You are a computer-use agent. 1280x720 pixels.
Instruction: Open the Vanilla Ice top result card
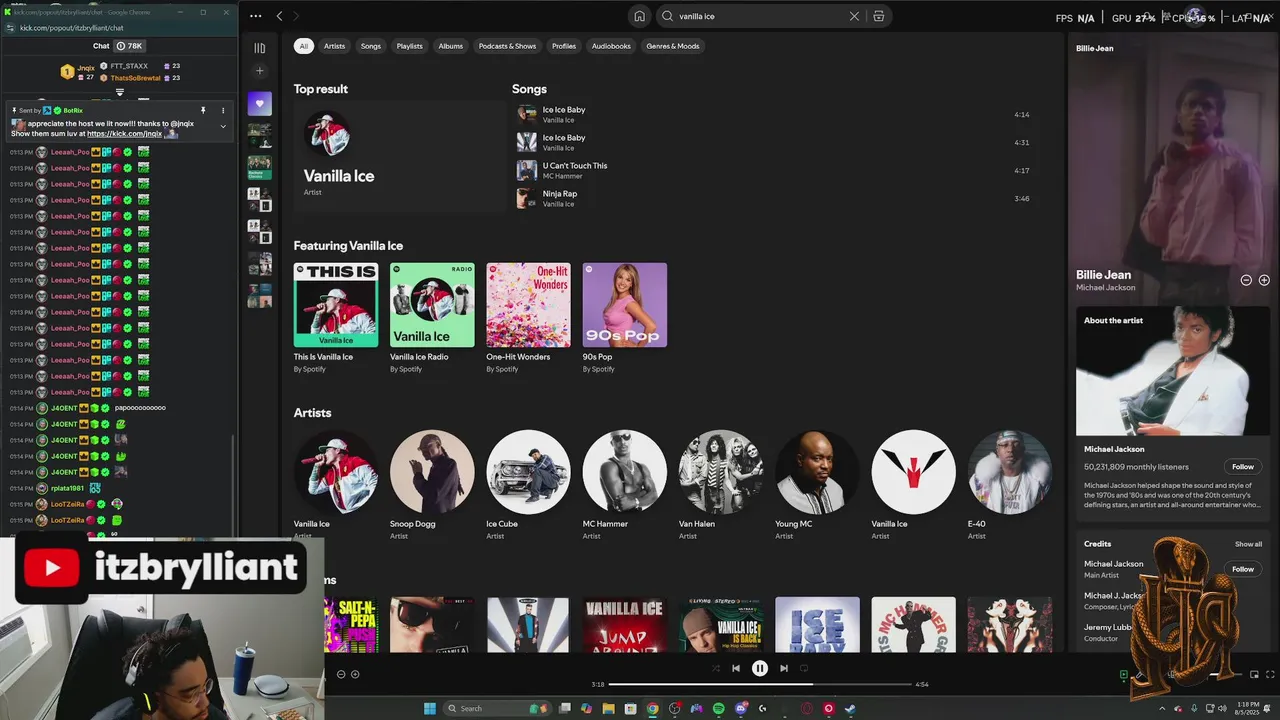[x=399, y=155]
